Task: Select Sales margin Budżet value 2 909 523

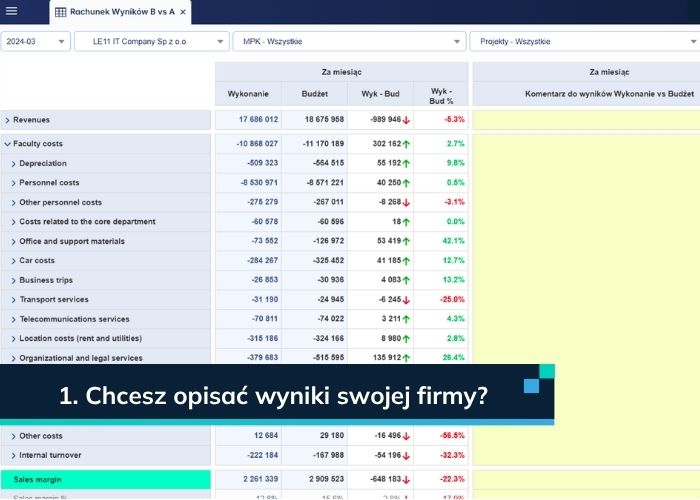Action: click(x=327, y=479)
